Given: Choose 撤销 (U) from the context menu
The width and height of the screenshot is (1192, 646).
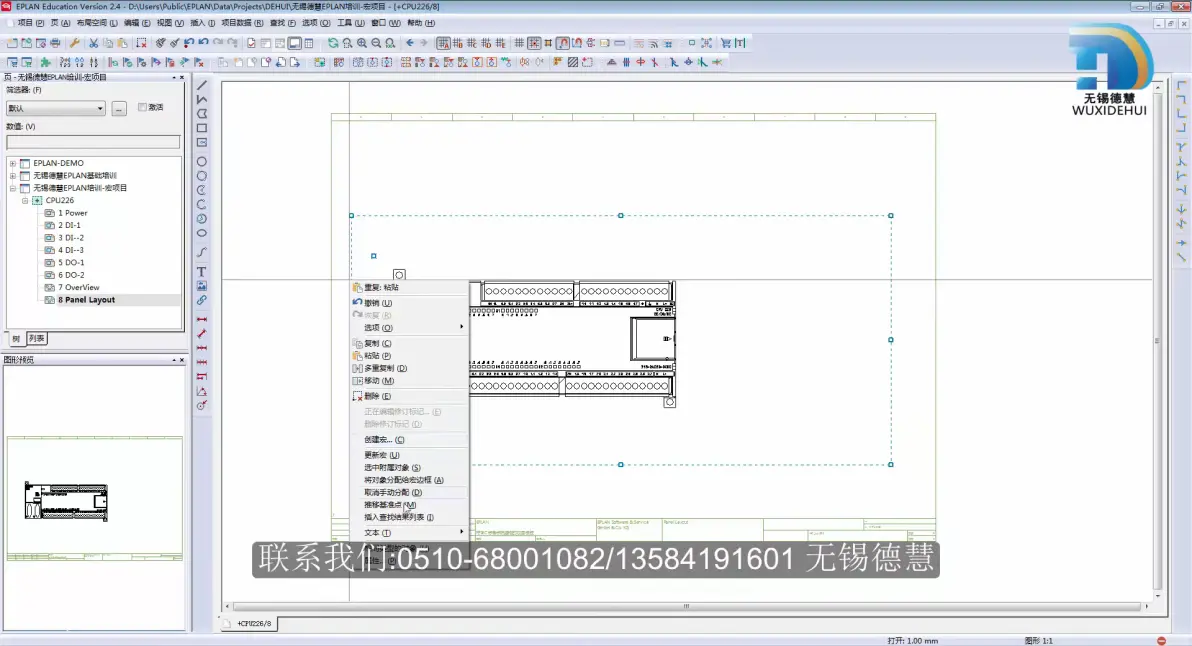Looking at the screenshot, I should click(x=409, y=302).
